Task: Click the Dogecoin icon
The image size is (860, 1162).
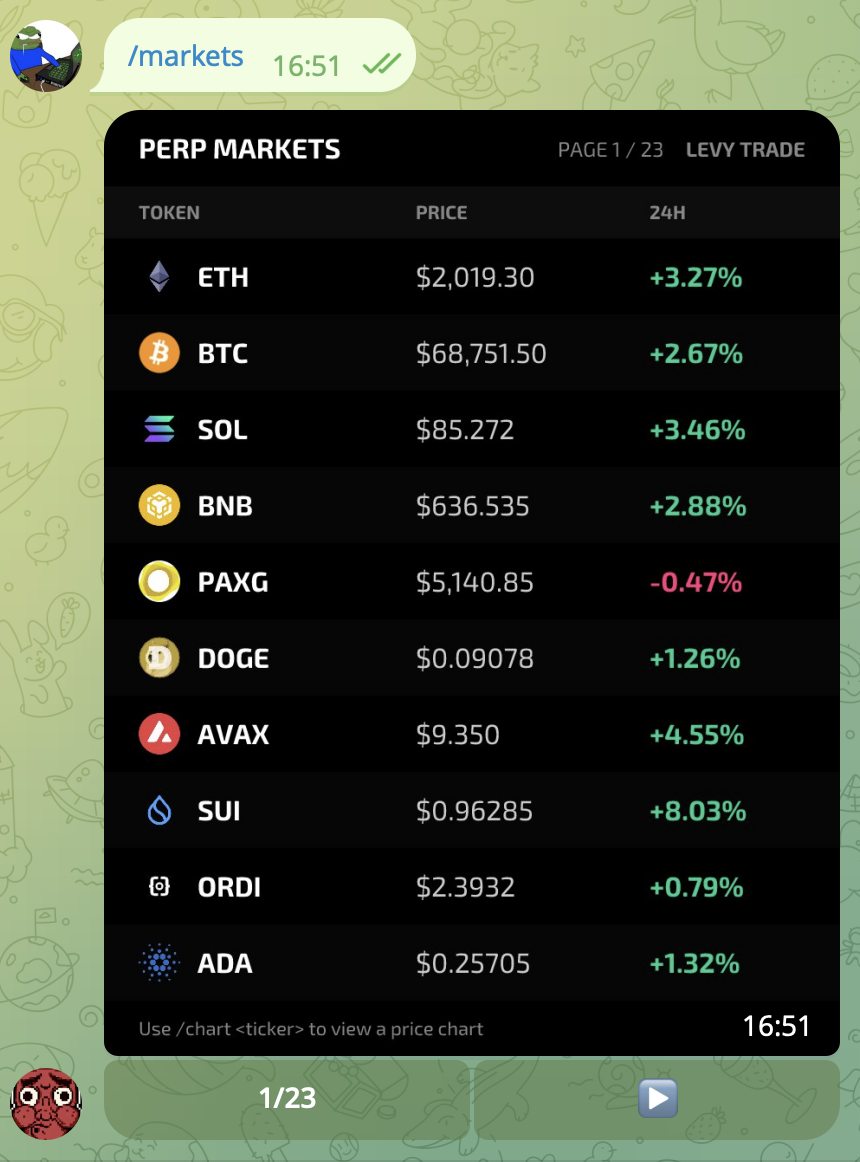Action: tap(159, 658)
